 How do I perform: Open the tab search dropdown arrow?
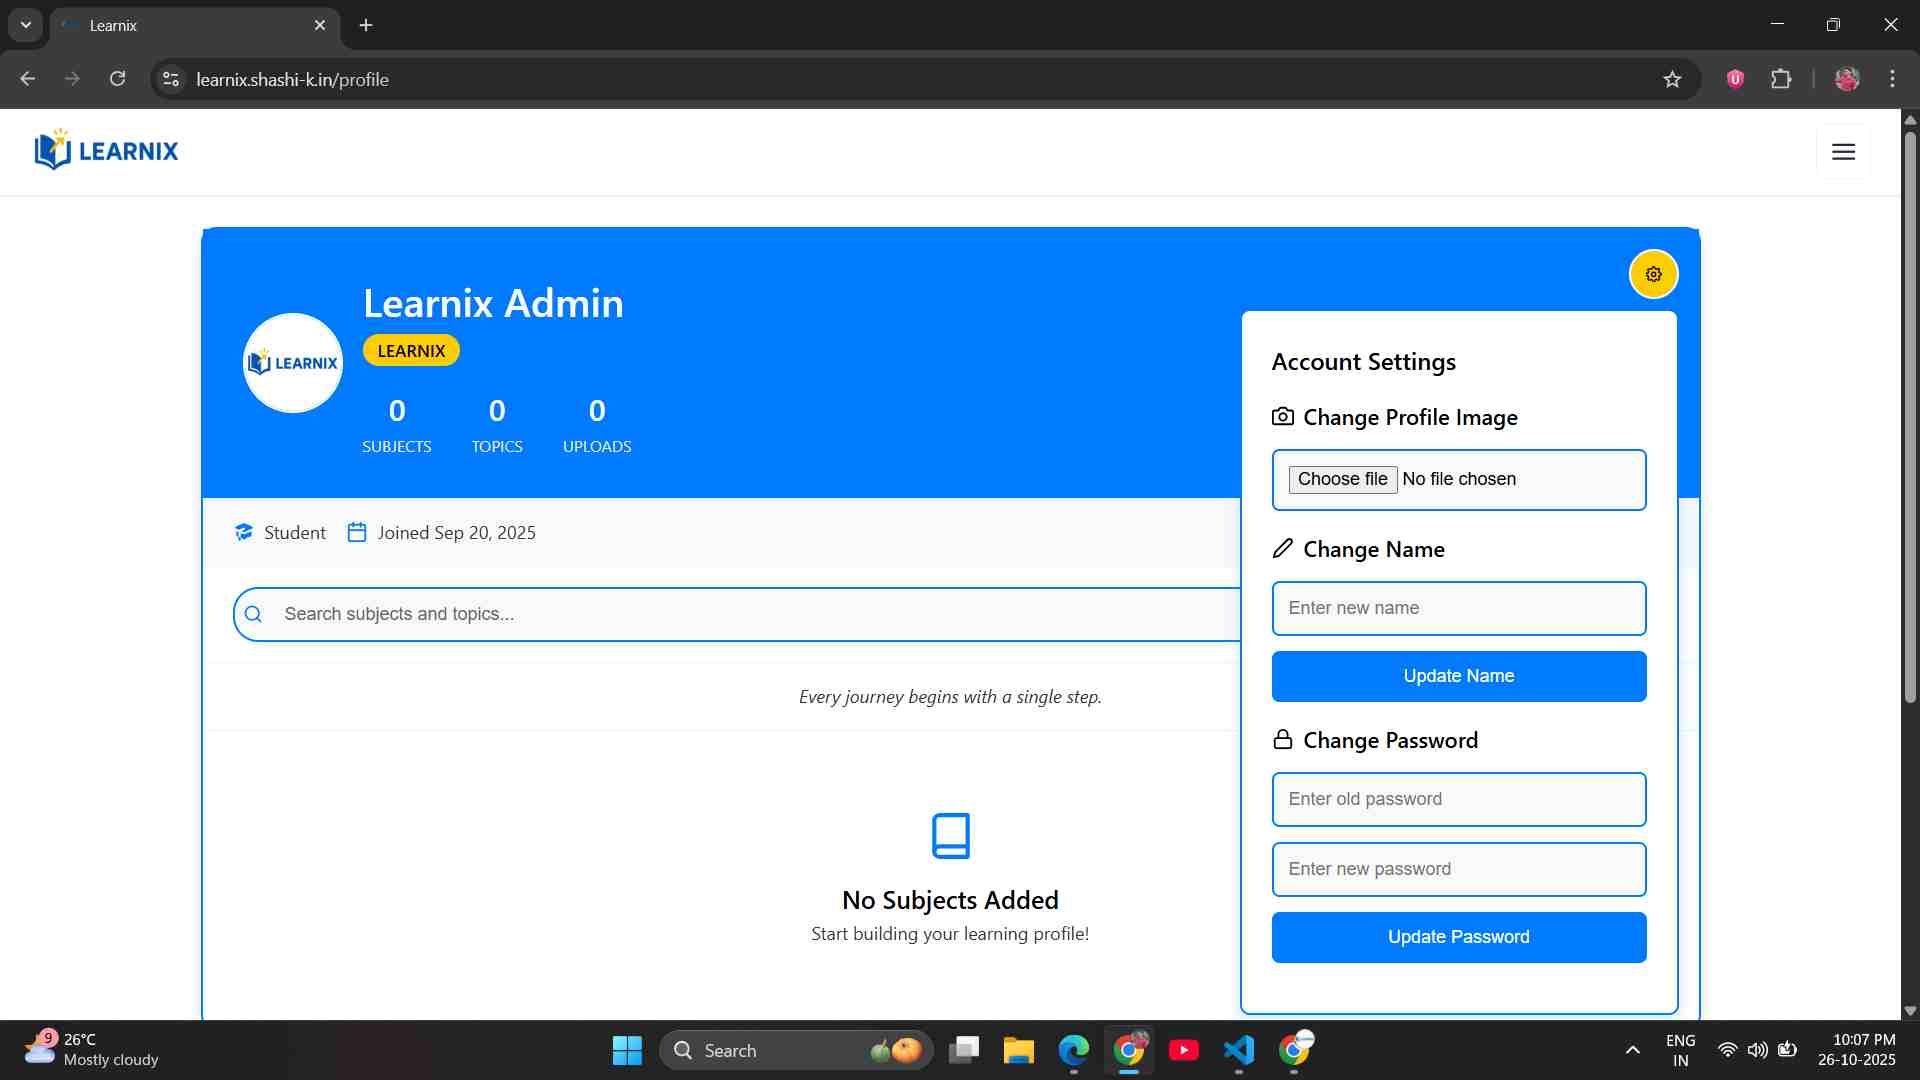pos(26,25)
